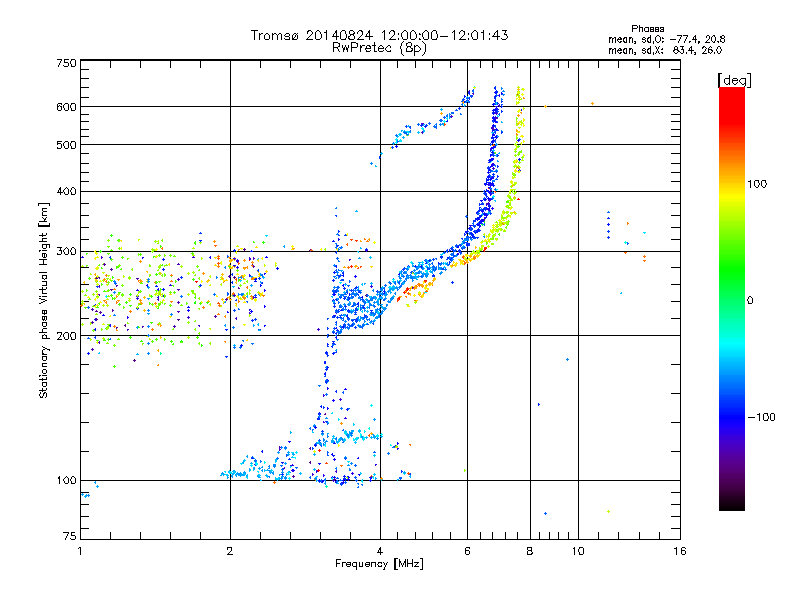The width and height of the screenshot is (800, 600).
Task: Click 'Stationary phase Virtual Height [km]' axis label
Action: pyautogui.click(x=44, y=300)
